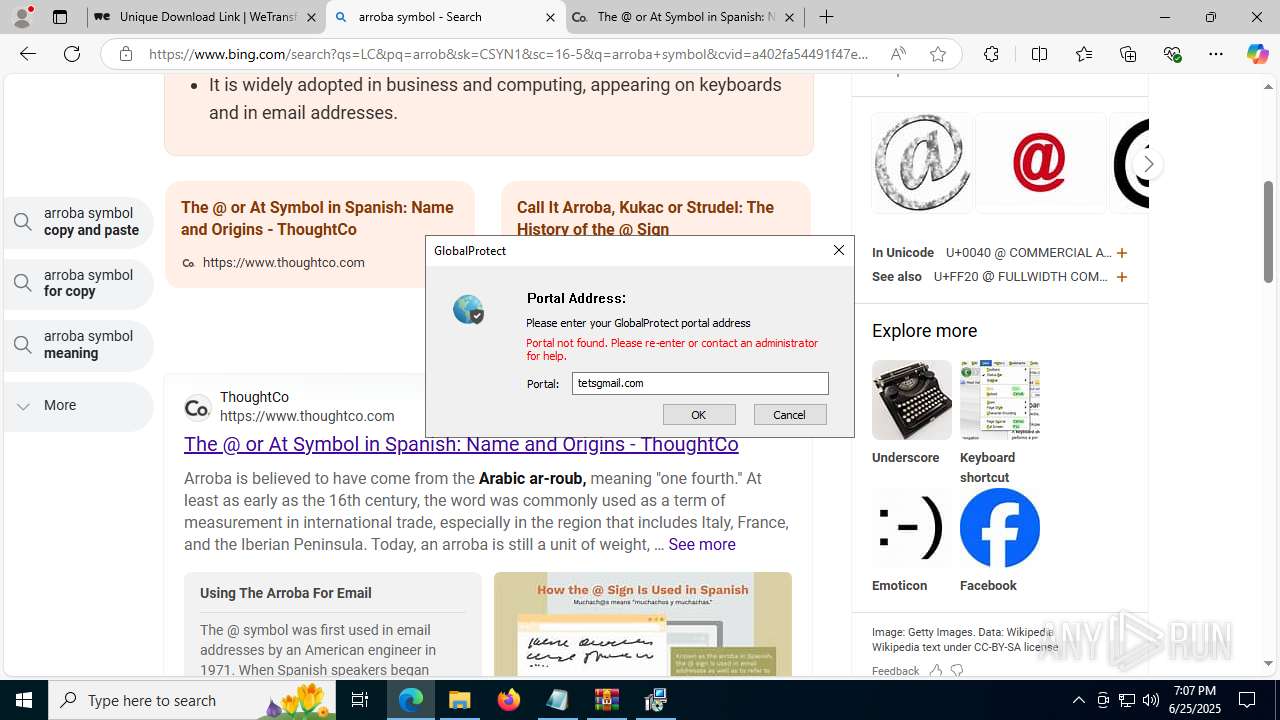Open the Facebook thumbnail
Viewport: 1280px width, 720px height.
[x=1000, y=528]
